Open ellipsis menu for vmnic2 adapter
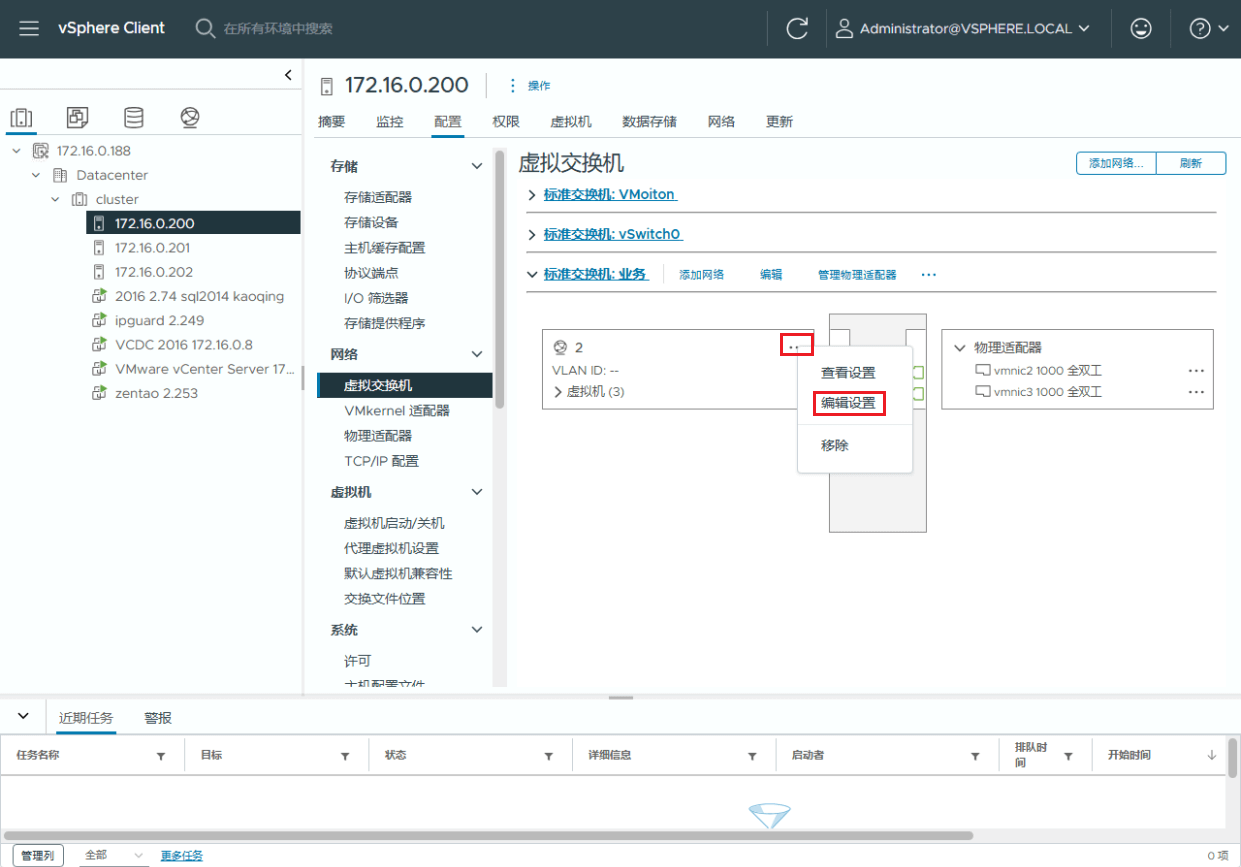The height and width of the screenshot is (867, 1241). click(1196, 370)
